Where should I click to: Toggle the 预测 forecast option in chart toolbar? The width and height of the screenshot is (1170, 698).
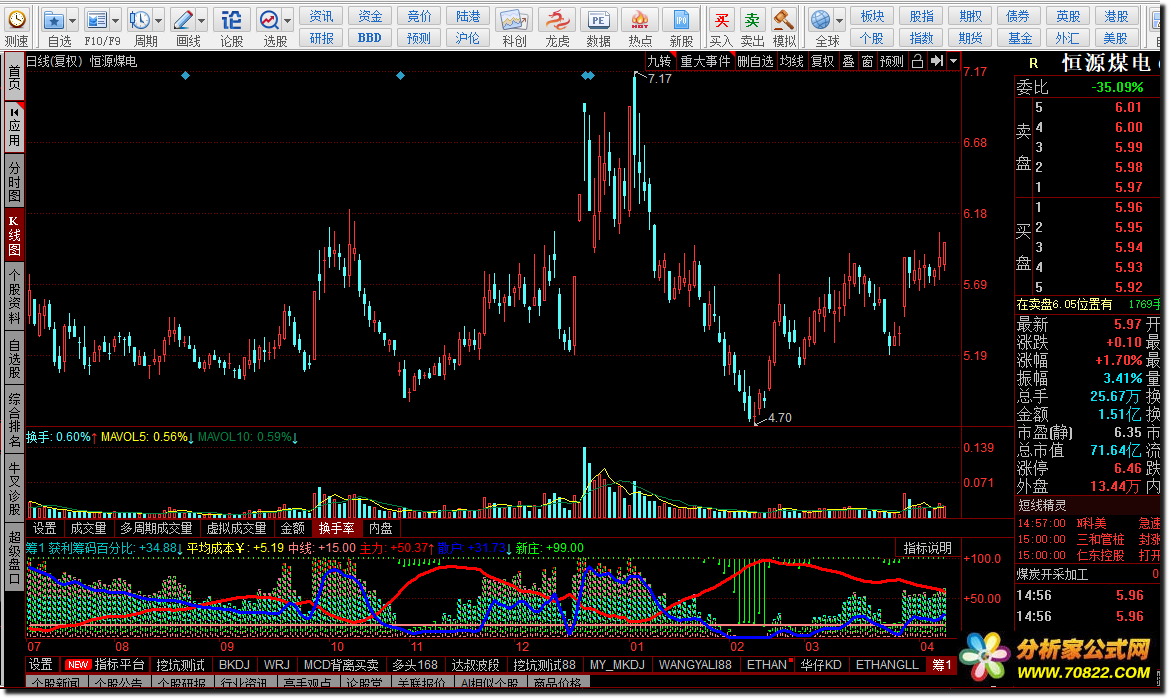(x=892, y=61)
